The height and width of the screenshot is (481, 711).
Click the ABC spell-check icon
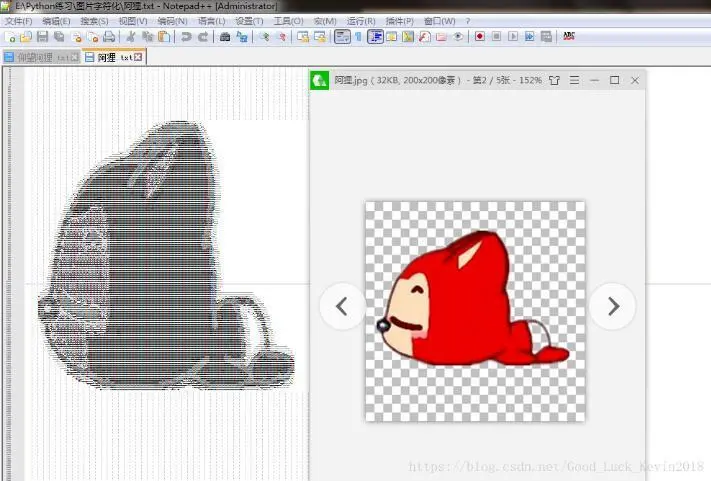click(x=569, y=36)
